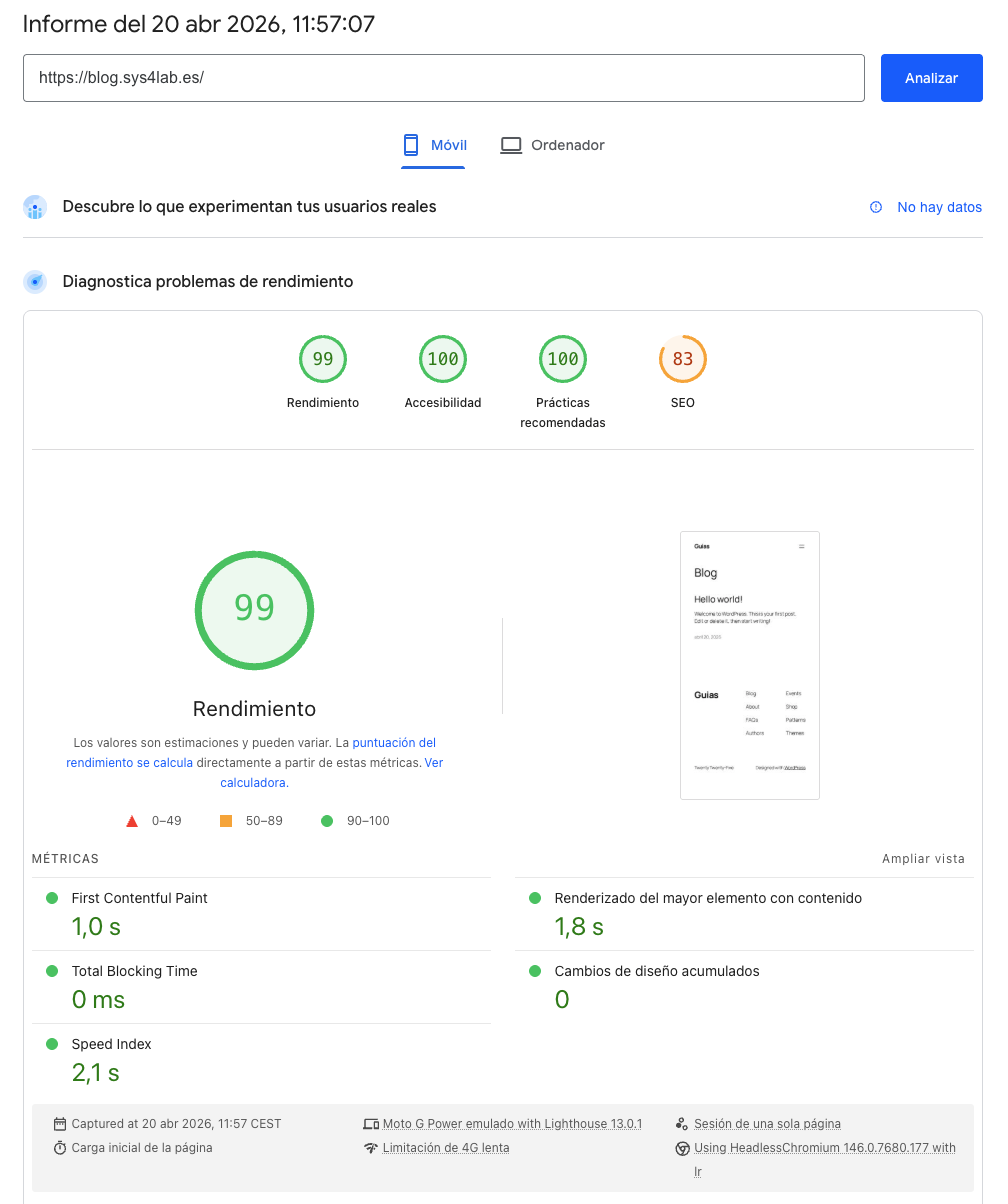Click the calendar icon next to Captured at
The height and width of the screenshot is (1204, 1008).
pos(60,1124)
